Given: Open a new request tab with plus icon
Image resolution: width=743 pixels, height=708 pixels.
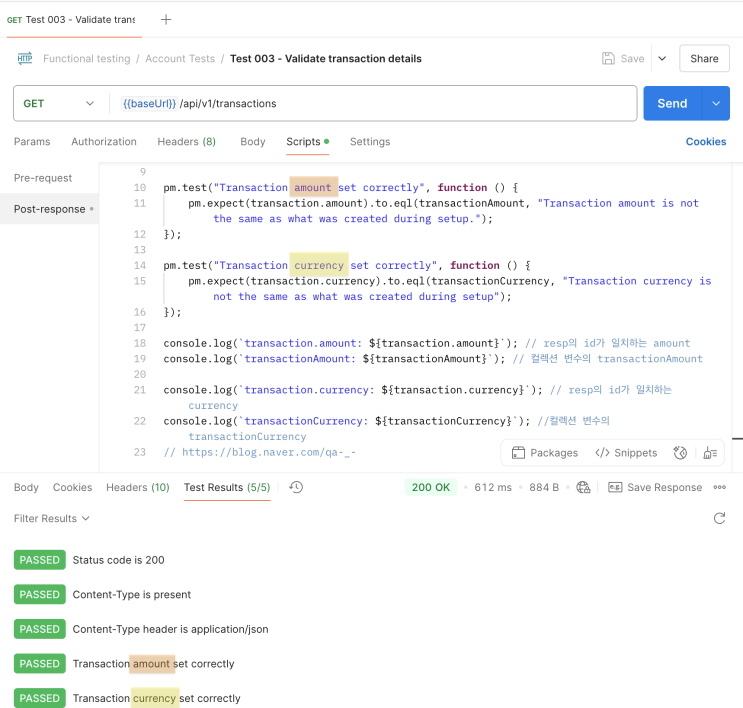Looking at the screenshot, I should [x=166, y=19].
